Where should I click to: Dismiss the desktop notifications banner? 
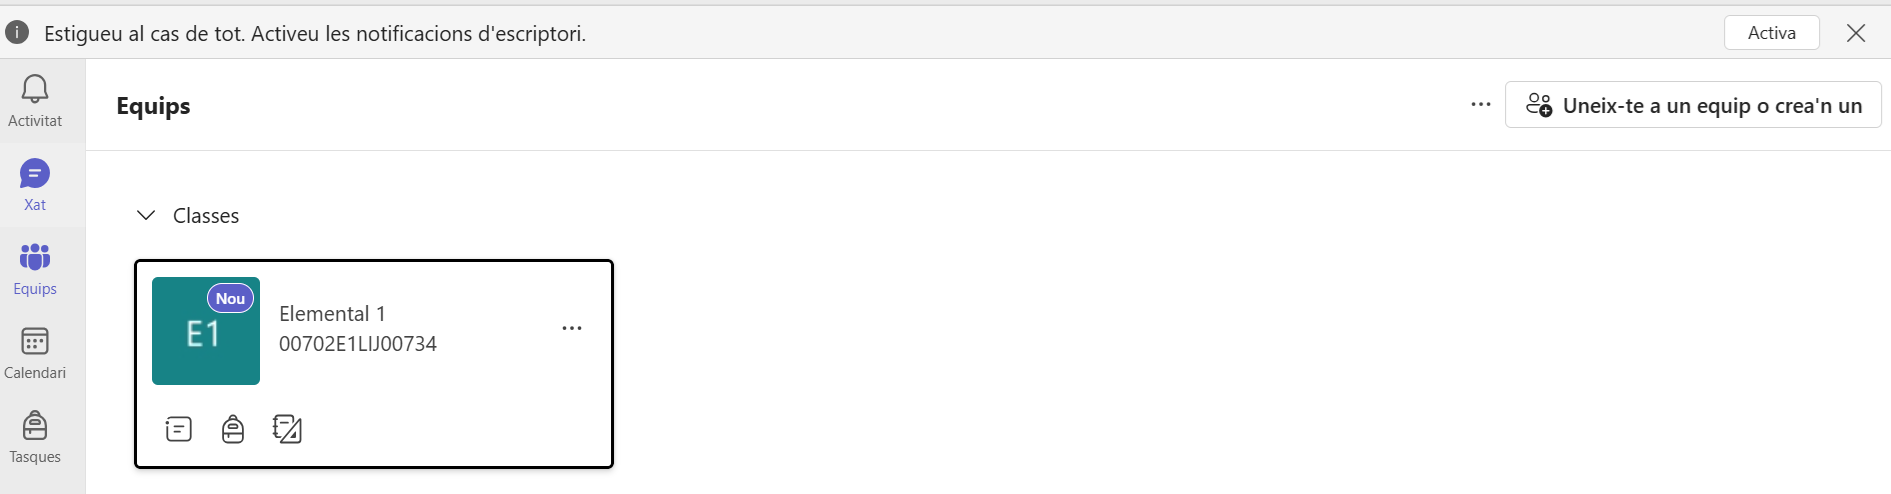(1856, 33)
